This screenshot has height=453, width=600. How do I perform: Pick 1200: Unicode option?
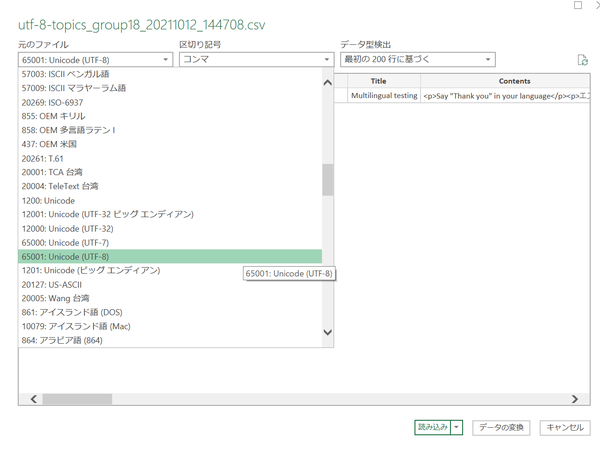[170, 200]
